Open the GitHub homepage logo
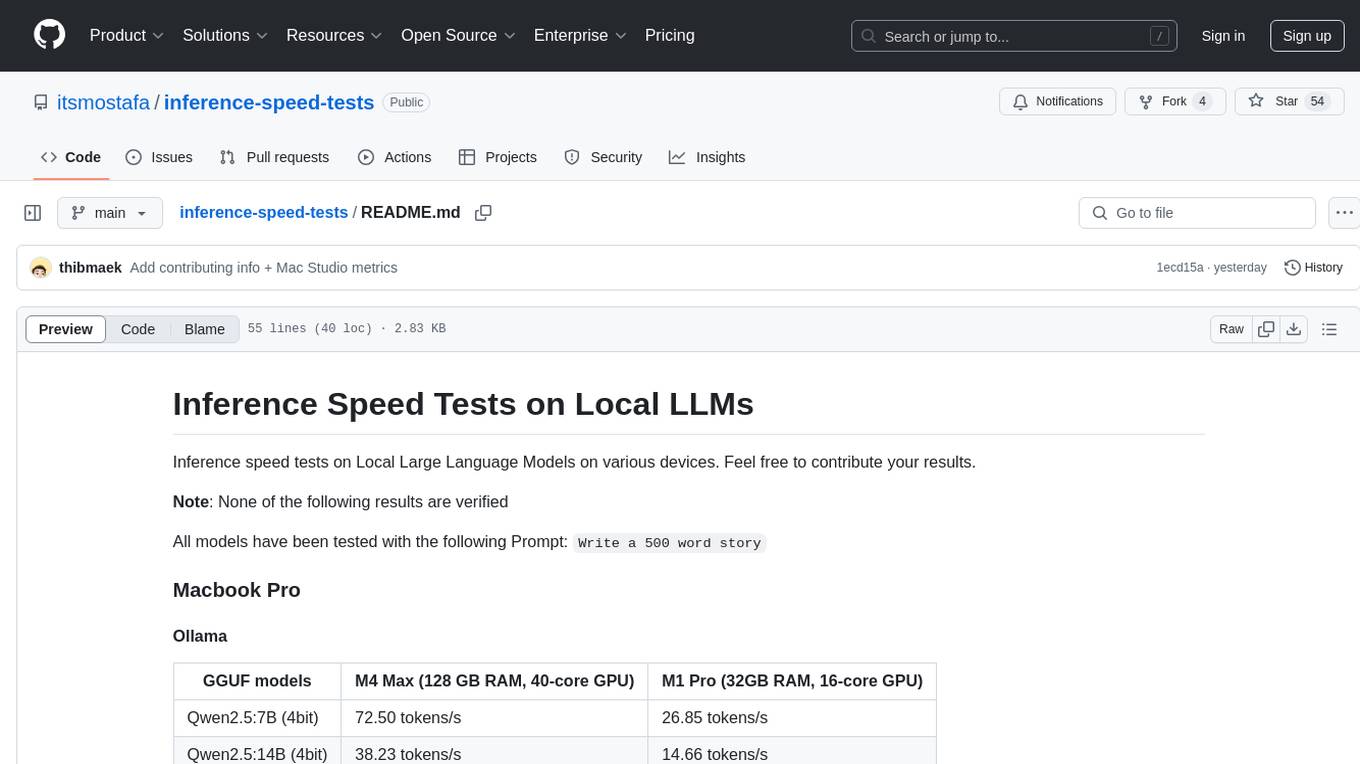 (50, 35)
